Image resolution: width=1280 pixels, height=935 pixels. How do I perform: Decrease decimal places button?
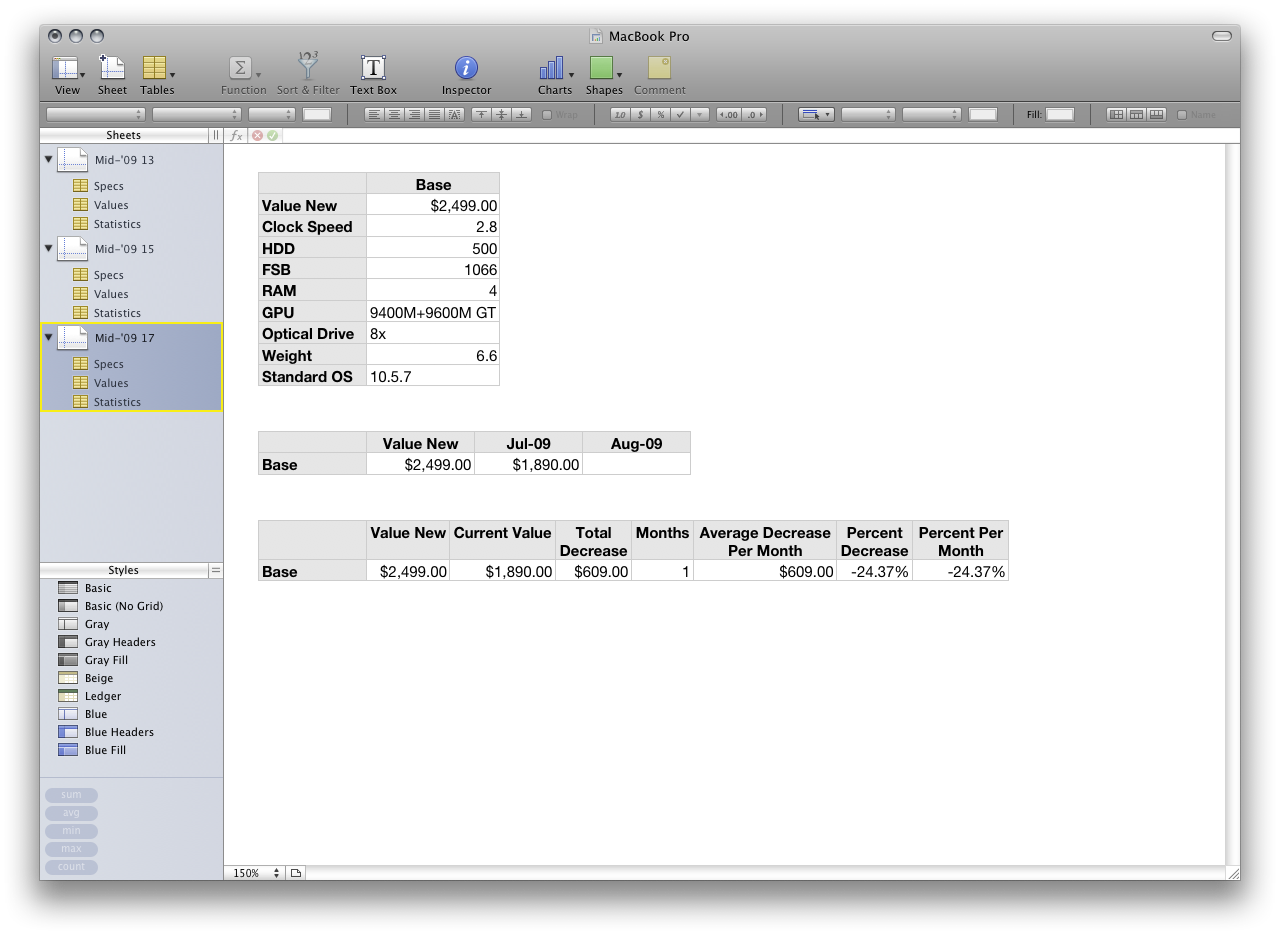point(730,115)
